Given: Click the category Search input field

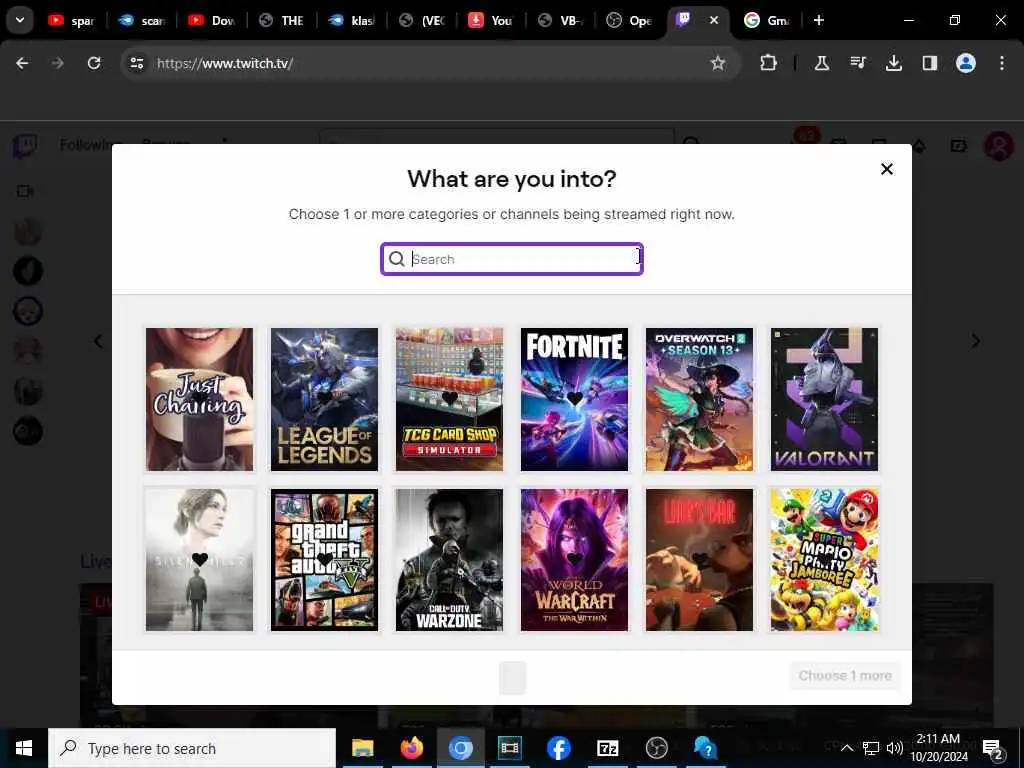Looking at the screenshot, I should (x=512, y=259).
